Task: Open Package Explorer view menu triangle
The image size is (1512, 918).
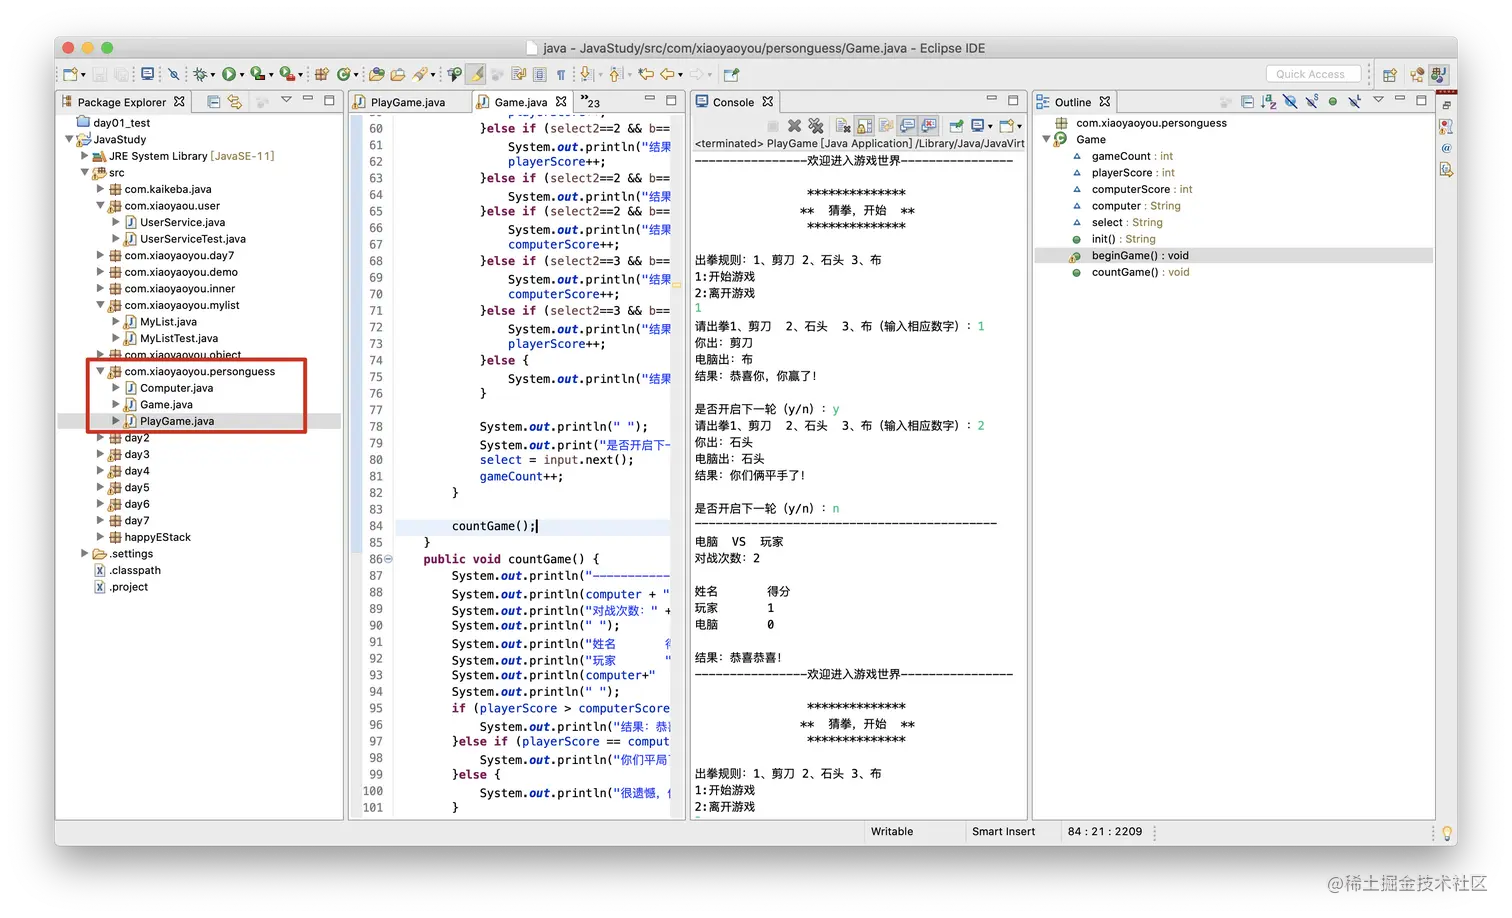Action: [x=286, y=99]
